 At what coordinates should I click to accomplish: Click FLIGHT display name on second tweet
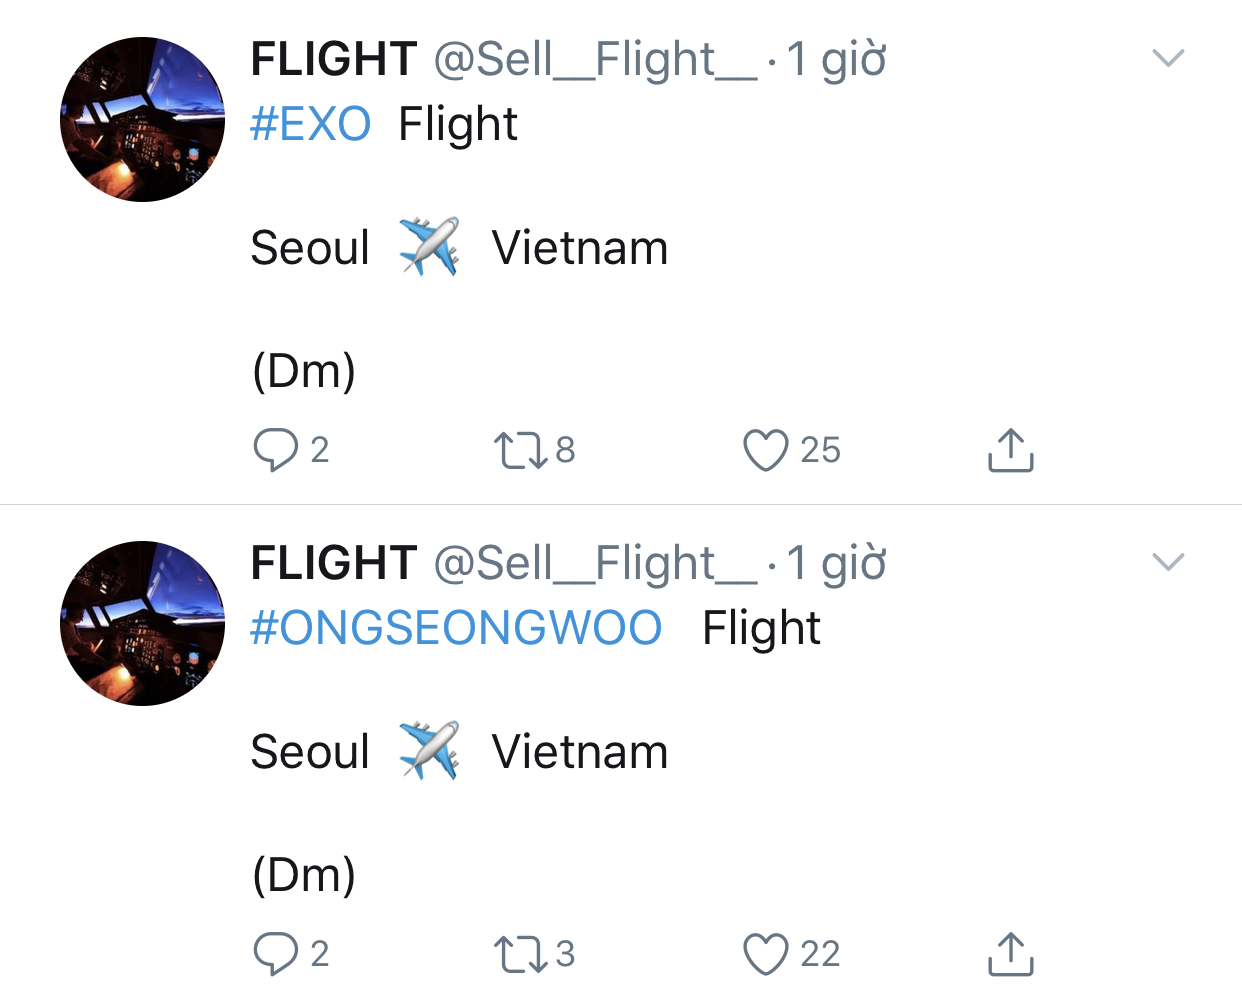(x=333, y=564)
